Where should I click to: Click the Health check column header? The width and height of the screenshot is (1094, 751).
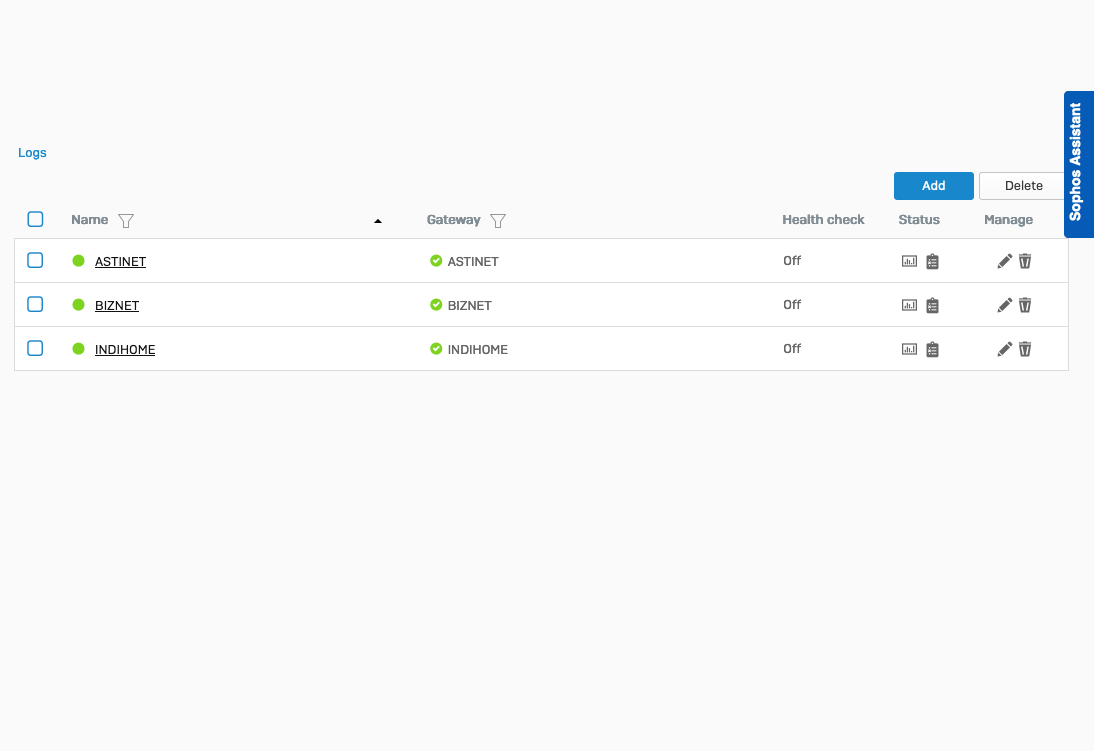pyautogui.click(x=823, y=220)
